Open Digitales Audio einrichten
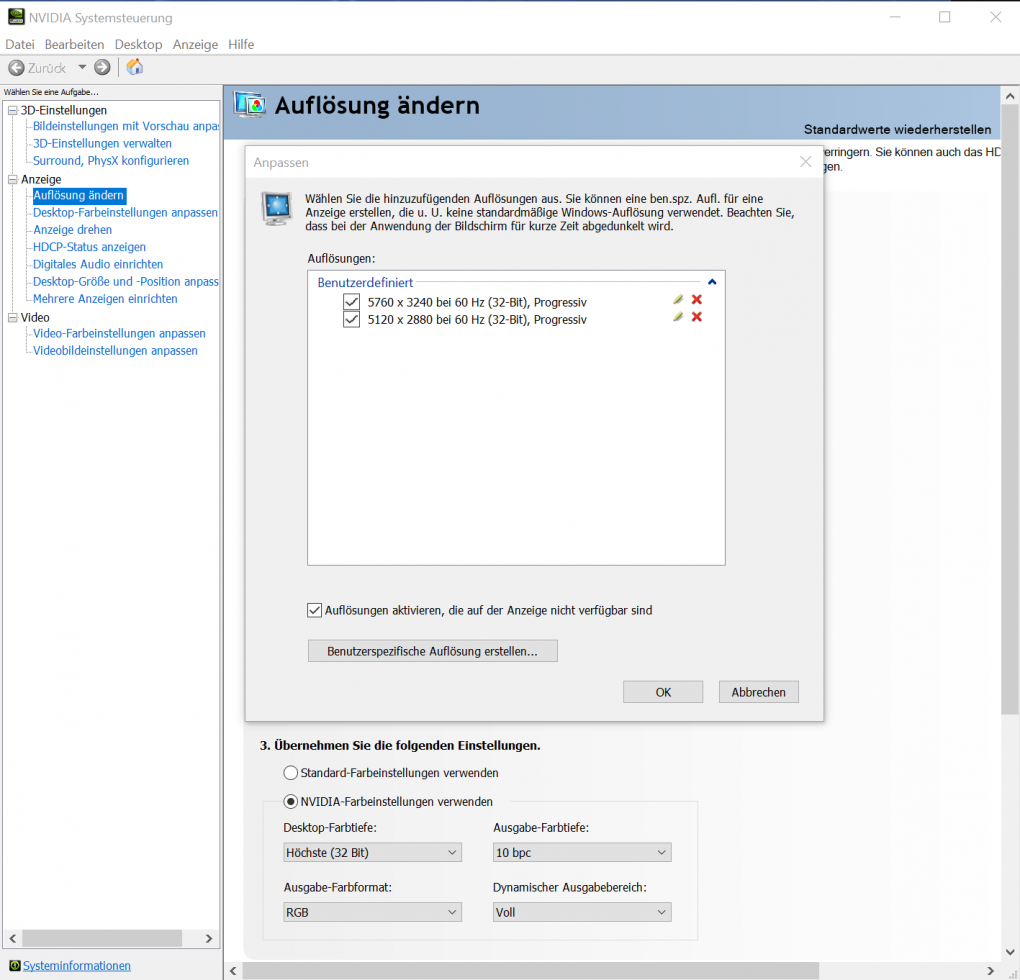The image size is (1020, 980). [98, 264]
